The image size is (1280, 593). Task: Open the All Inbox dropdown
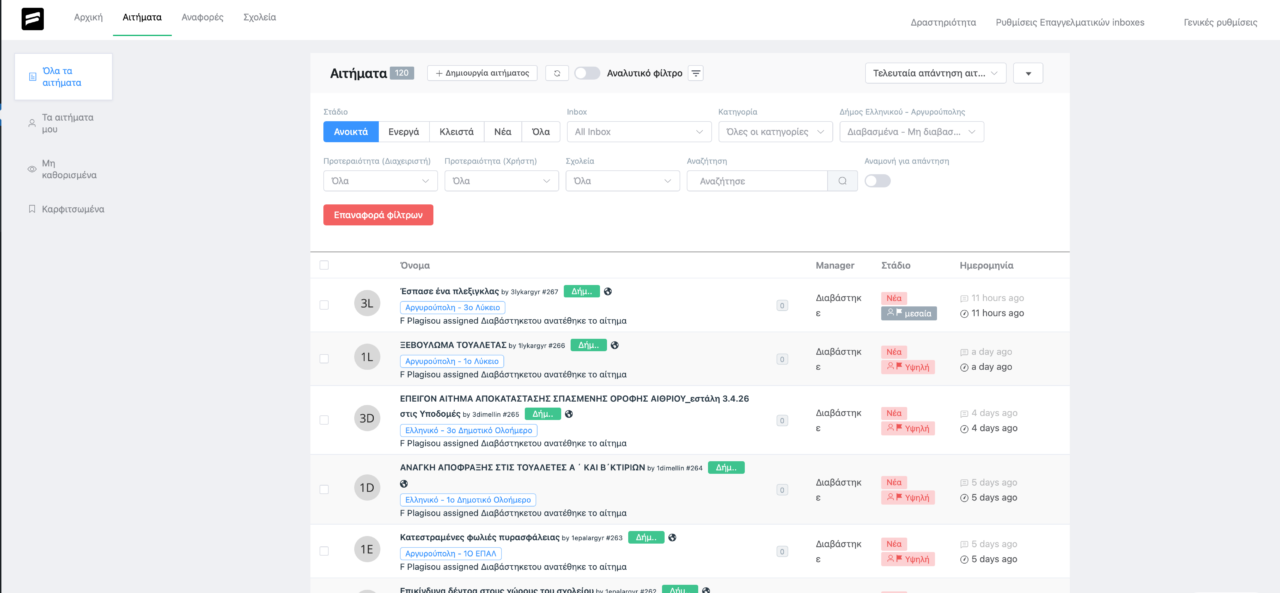point(638,132)
